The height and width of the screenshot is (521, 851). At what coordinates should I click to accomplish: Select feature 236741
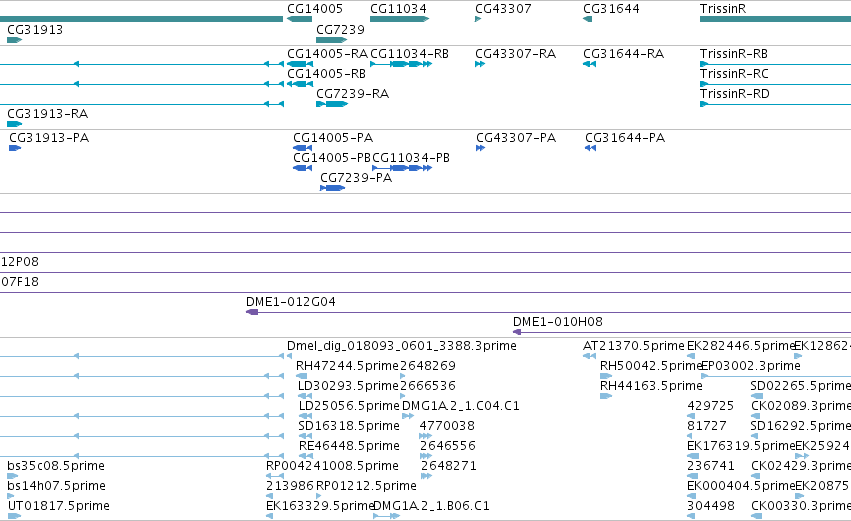(693, 476)
